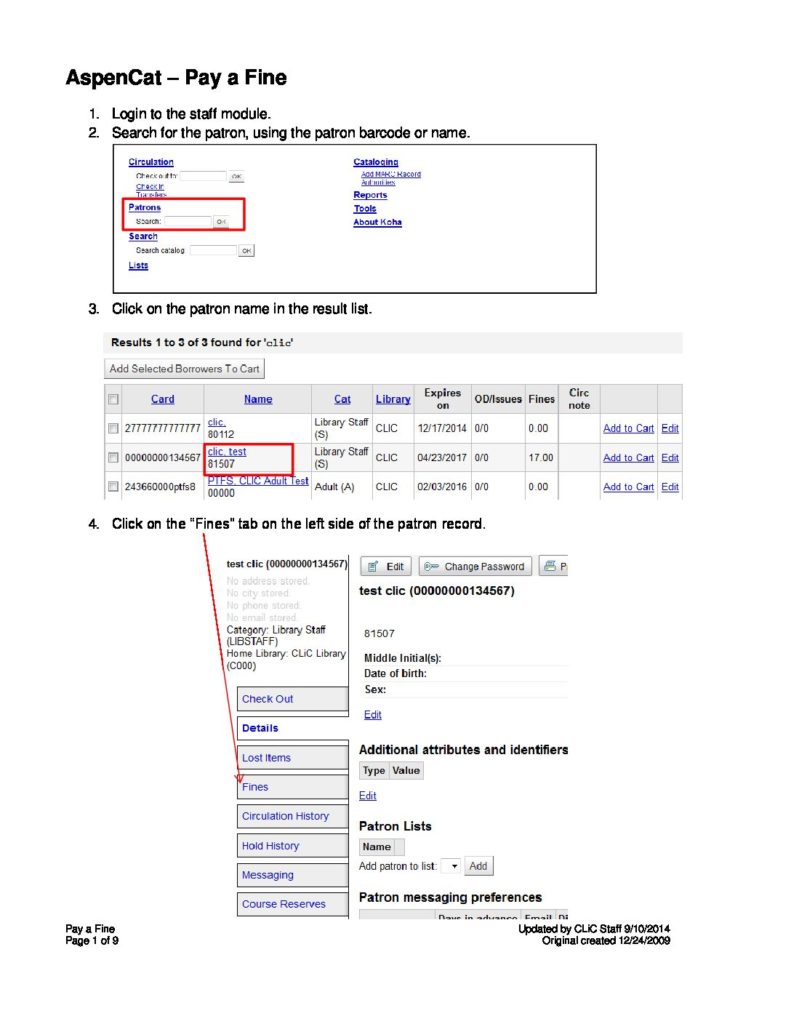Switch to the Circulation History tab
791x1024 pixels.
tap(285, 816)
